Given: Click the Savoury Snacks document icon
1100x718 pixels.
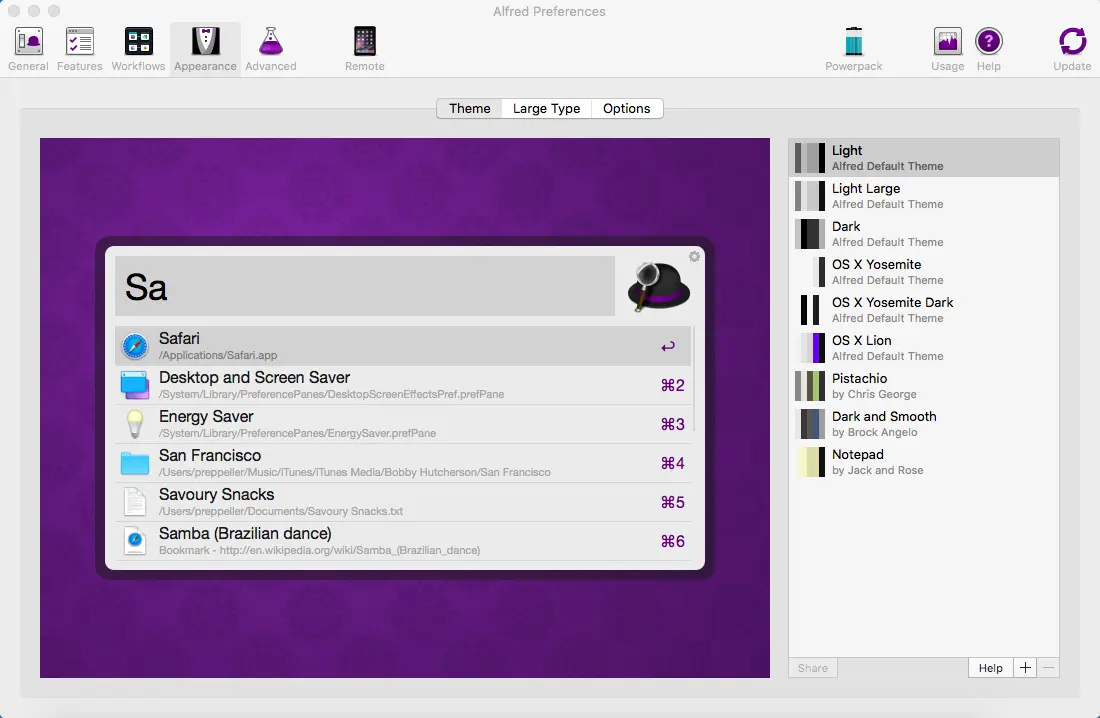Looking at the screenshot, I should coord(135,503).
